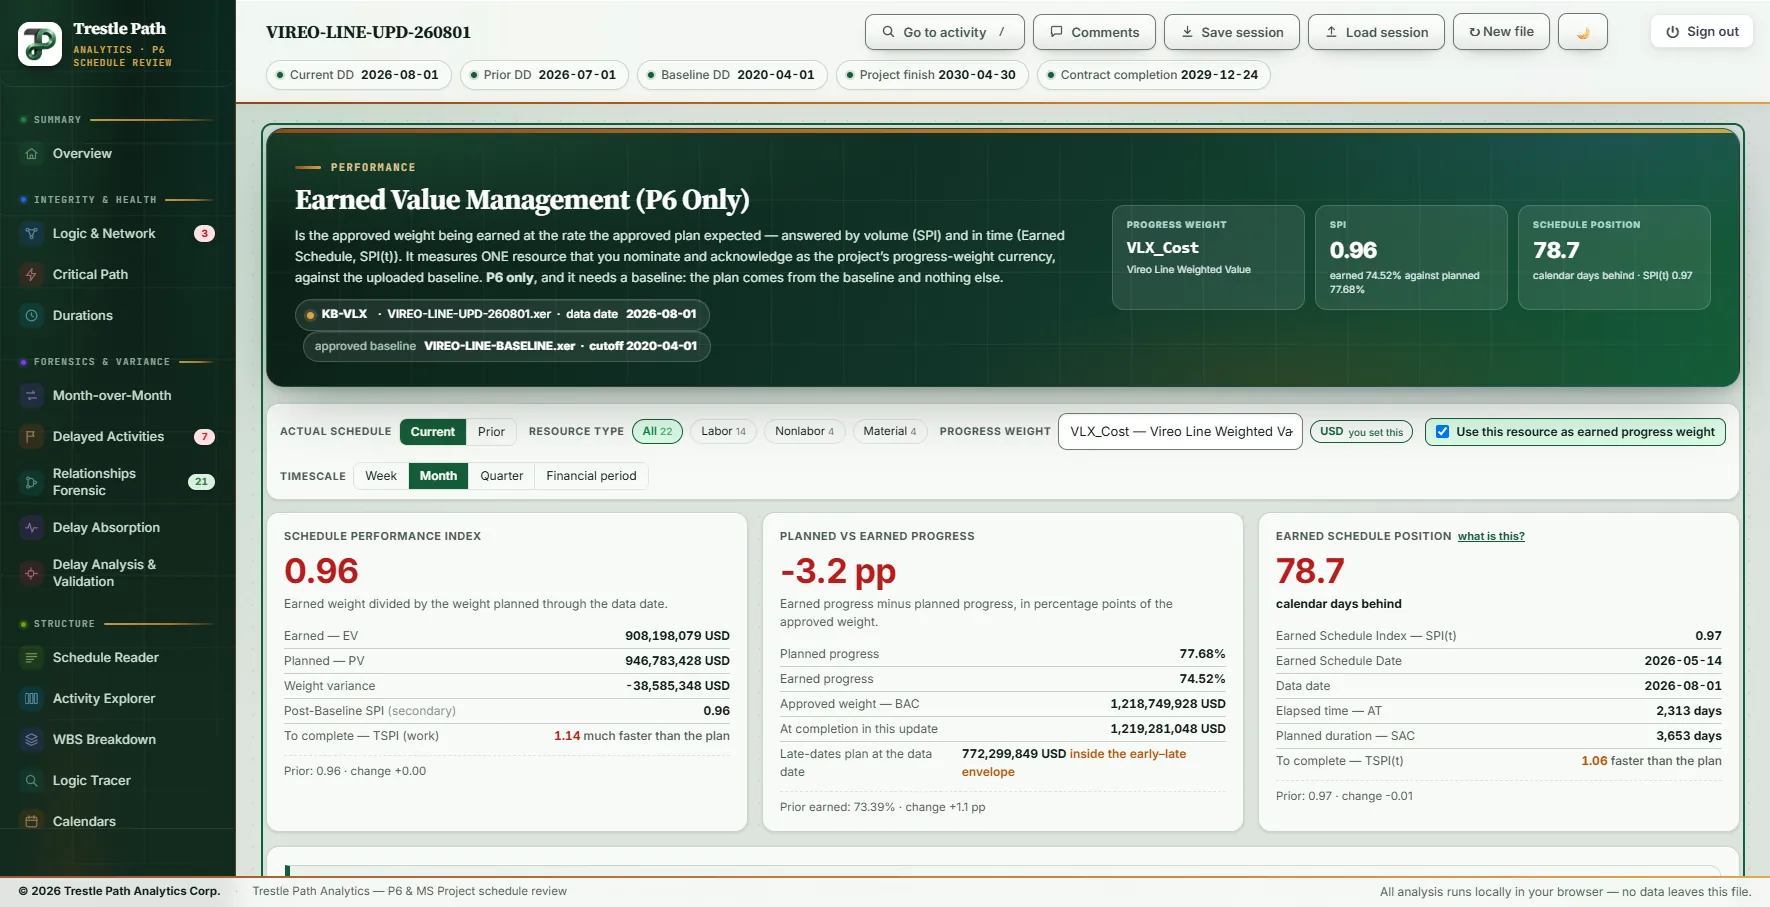Select the Current actual schedule toggle
Screen dimensions: 1770x907
point(432,432)
